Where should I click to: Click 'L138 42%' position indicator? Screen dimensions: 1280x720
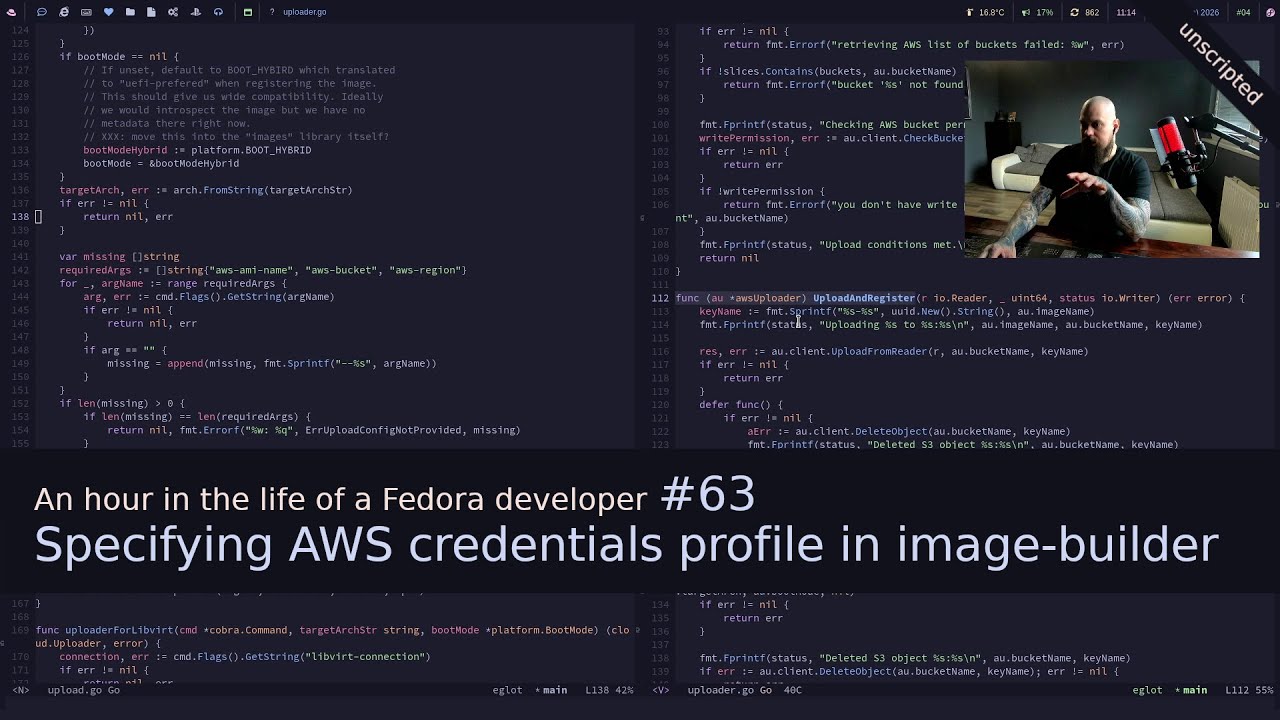pyautogui.click(x=609, y=690)
